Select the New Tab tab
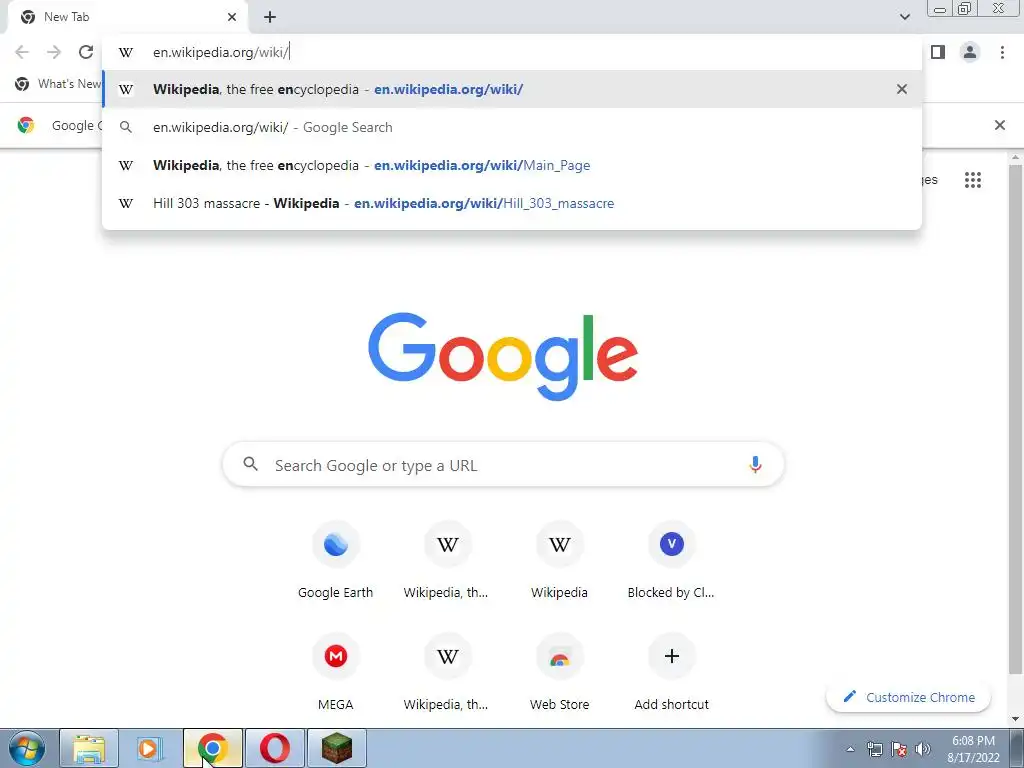Image resolution: width=1024 pixels, height=768 pixels. [127, 17]
